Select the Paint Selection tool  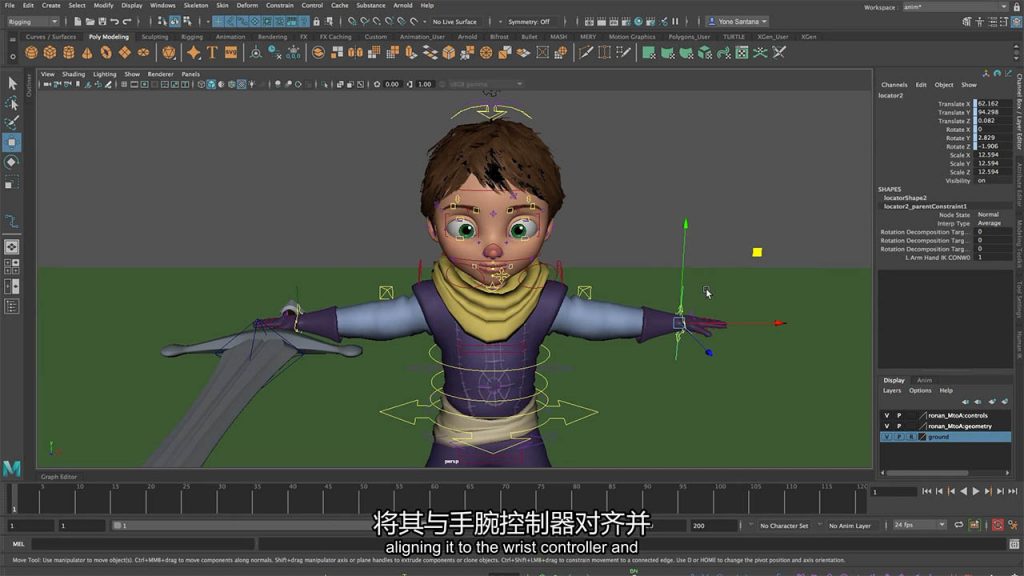coord(12,123)
